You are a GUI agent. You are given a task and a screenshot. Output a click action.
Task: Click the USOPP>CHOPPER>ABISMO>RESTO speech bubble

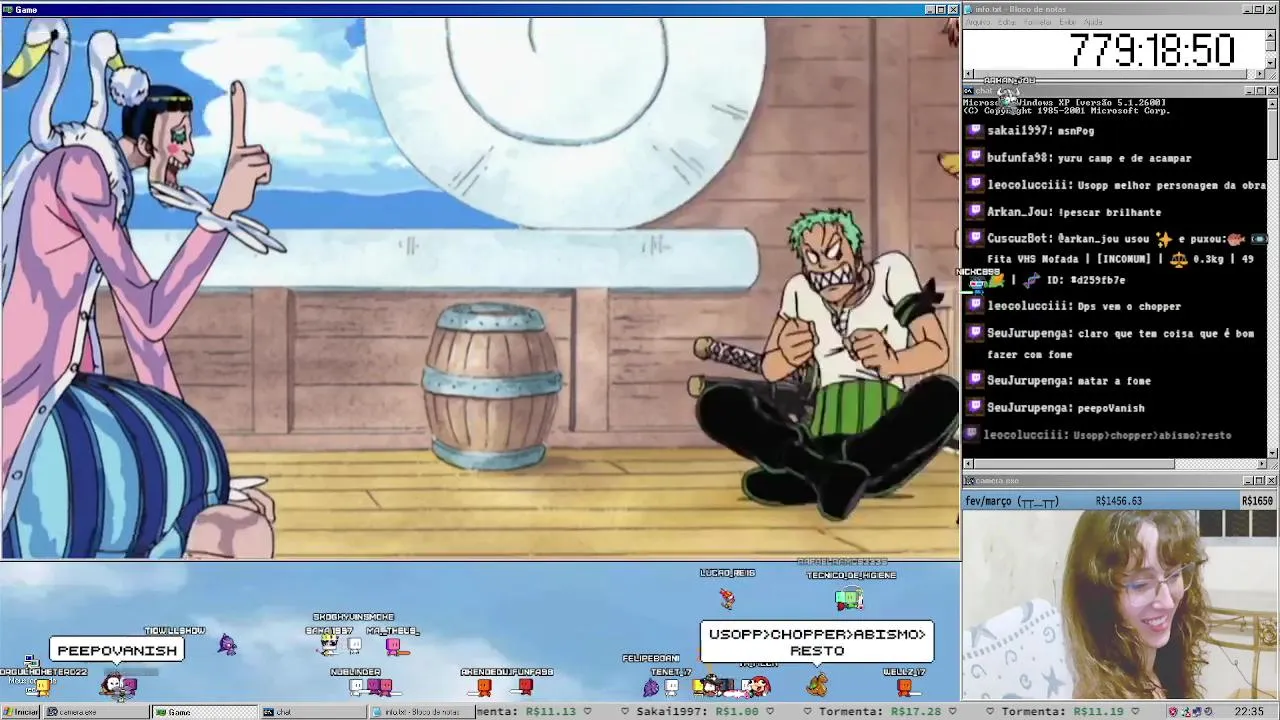pos(817,642)
